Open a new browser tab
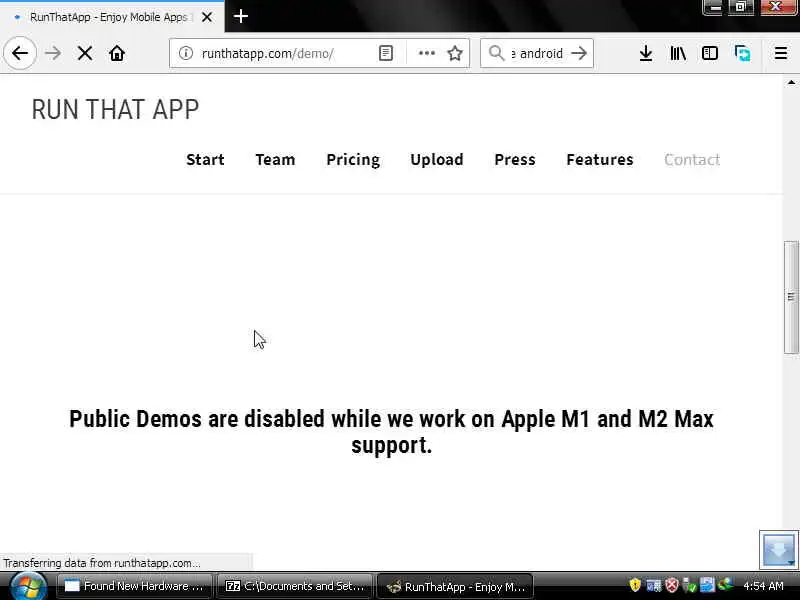 pos(241,16)
